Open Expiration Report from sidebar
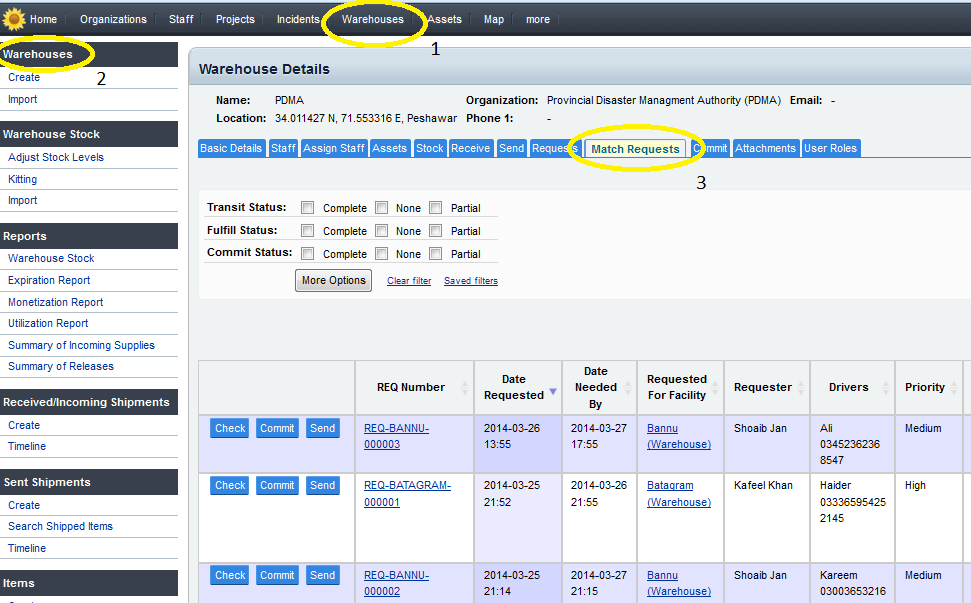 coord(49,280)
